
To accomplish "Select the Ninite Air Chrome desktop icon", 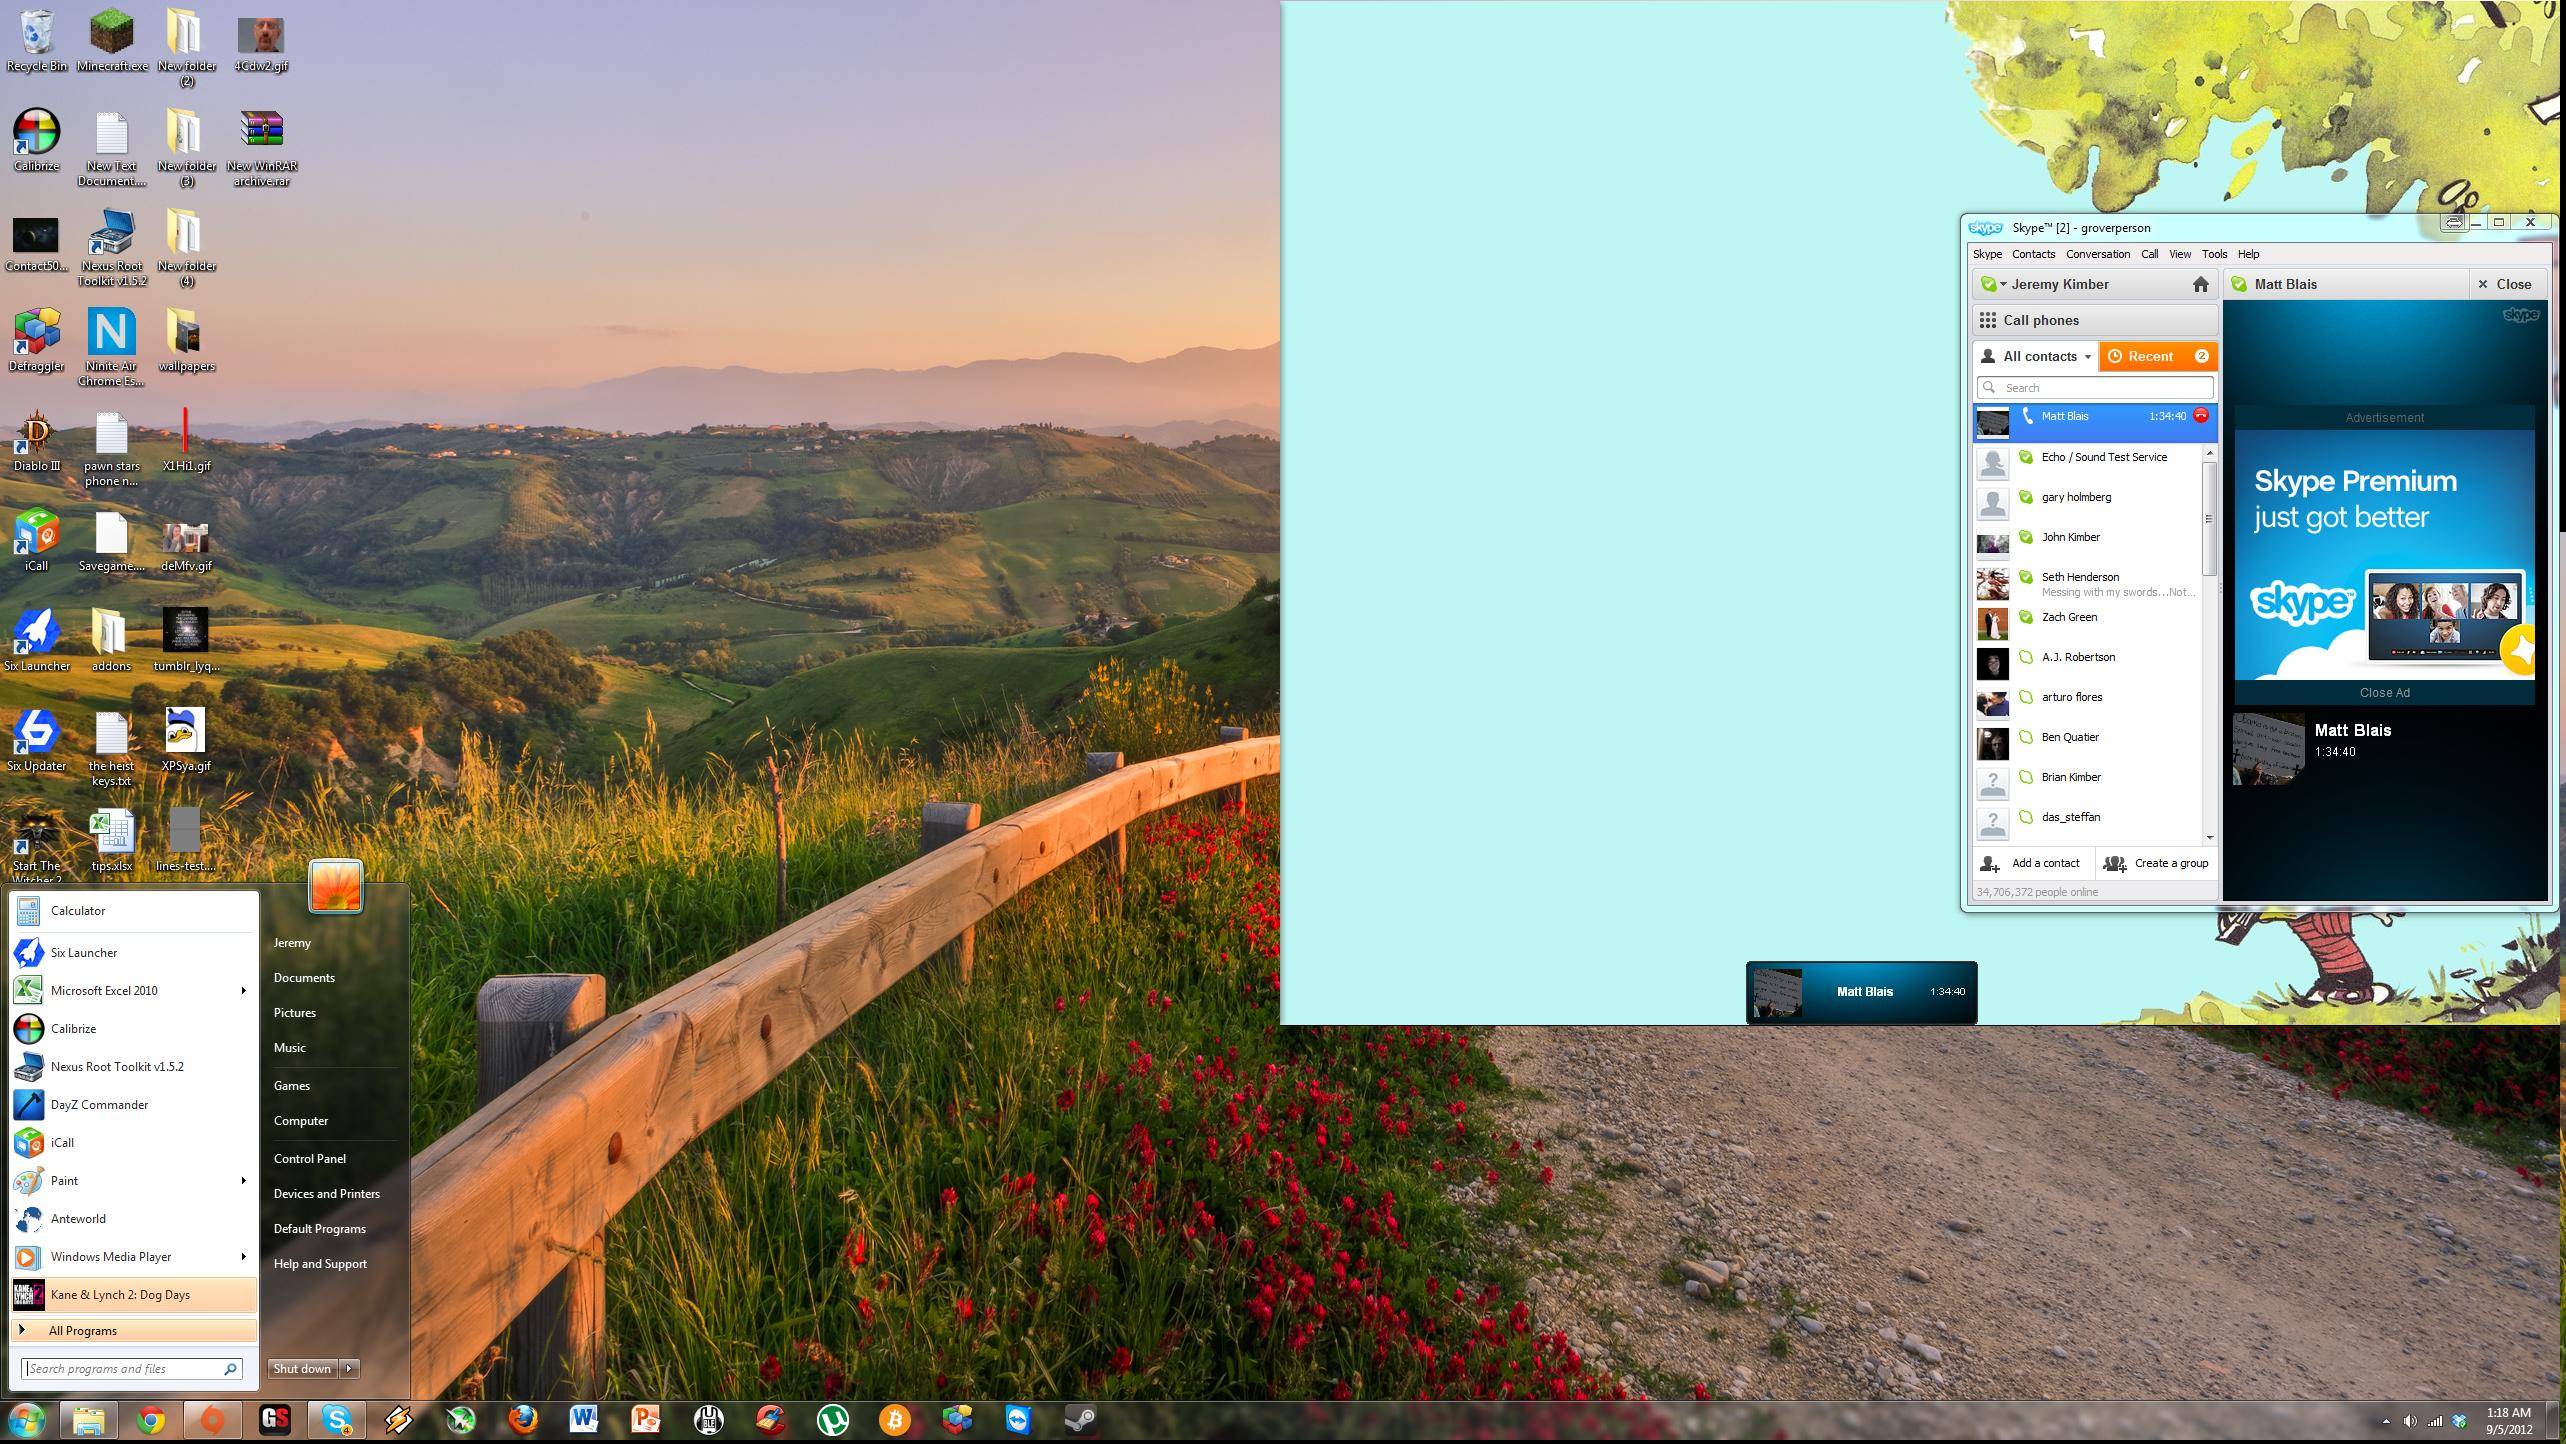I will [x=112, y=348].
